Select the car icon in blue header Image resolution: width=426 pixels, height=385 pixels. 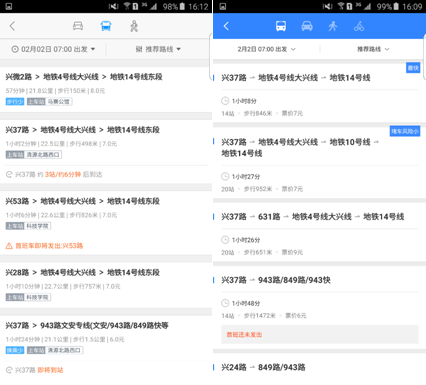tap(307, 26)
